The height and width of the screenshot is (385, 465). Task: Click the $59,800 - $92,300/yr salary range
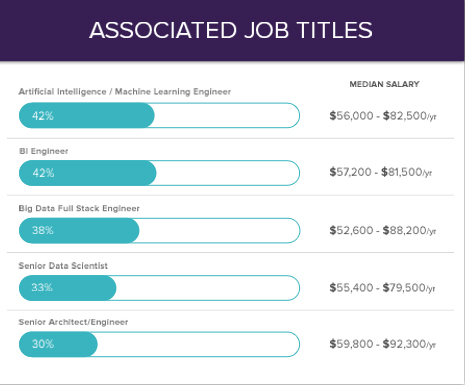coord(383,344)
